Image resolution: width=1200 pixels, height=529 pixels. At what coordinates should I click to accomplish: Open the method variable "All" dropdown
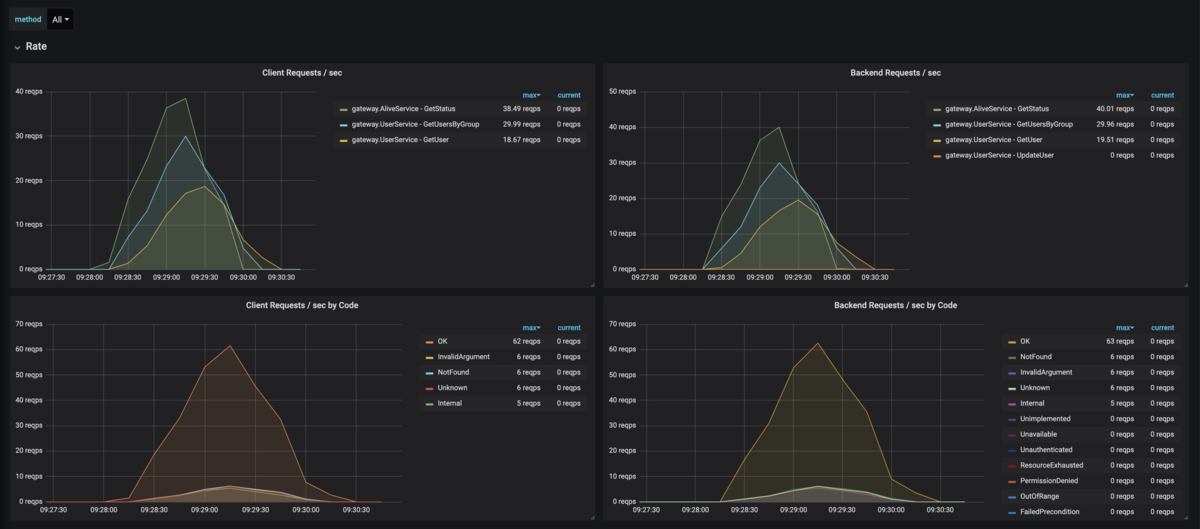tap(60, 19)
